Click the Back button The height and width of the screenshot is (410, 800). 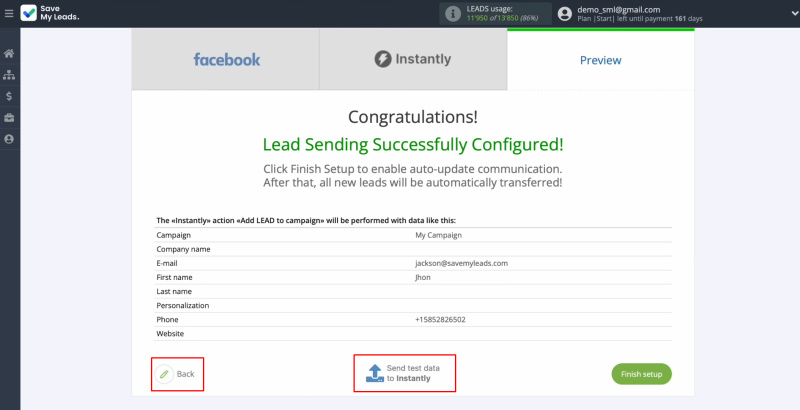coord(177,374)
